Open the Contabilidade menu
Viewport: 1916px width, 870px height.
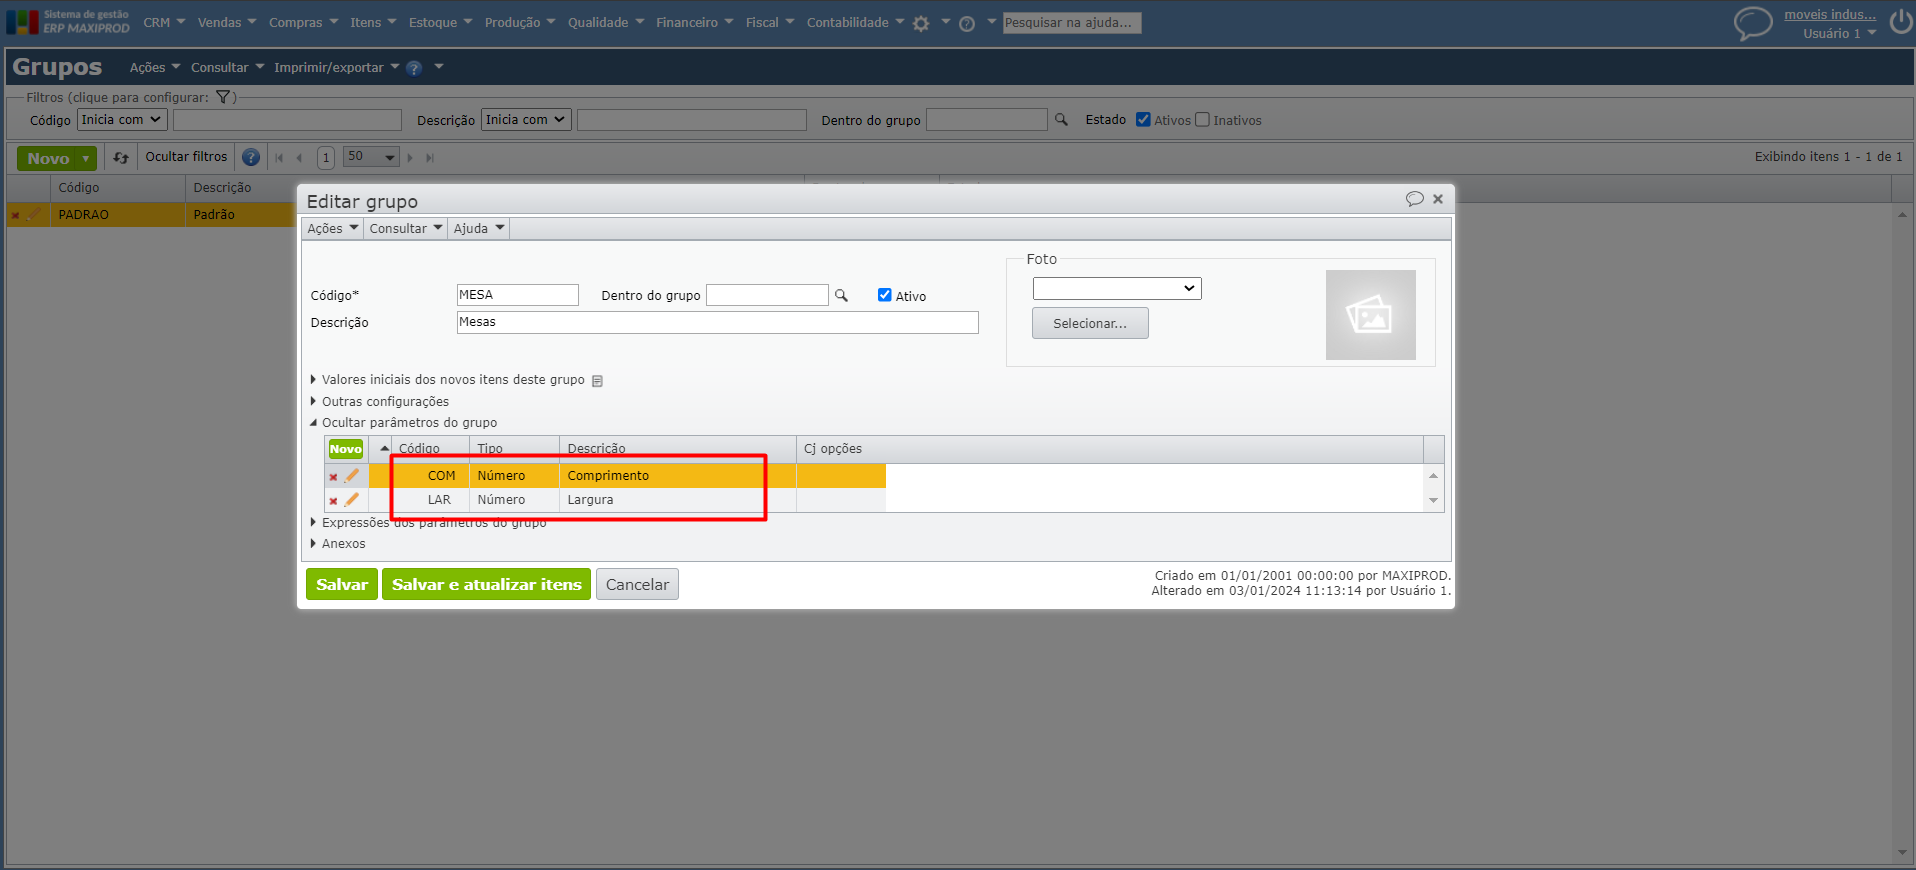pos(855,23)
